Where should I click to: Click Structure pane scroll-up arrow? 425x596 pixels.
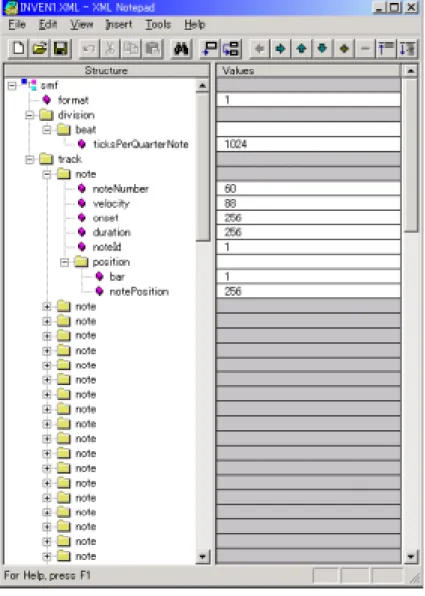(203, 86)
